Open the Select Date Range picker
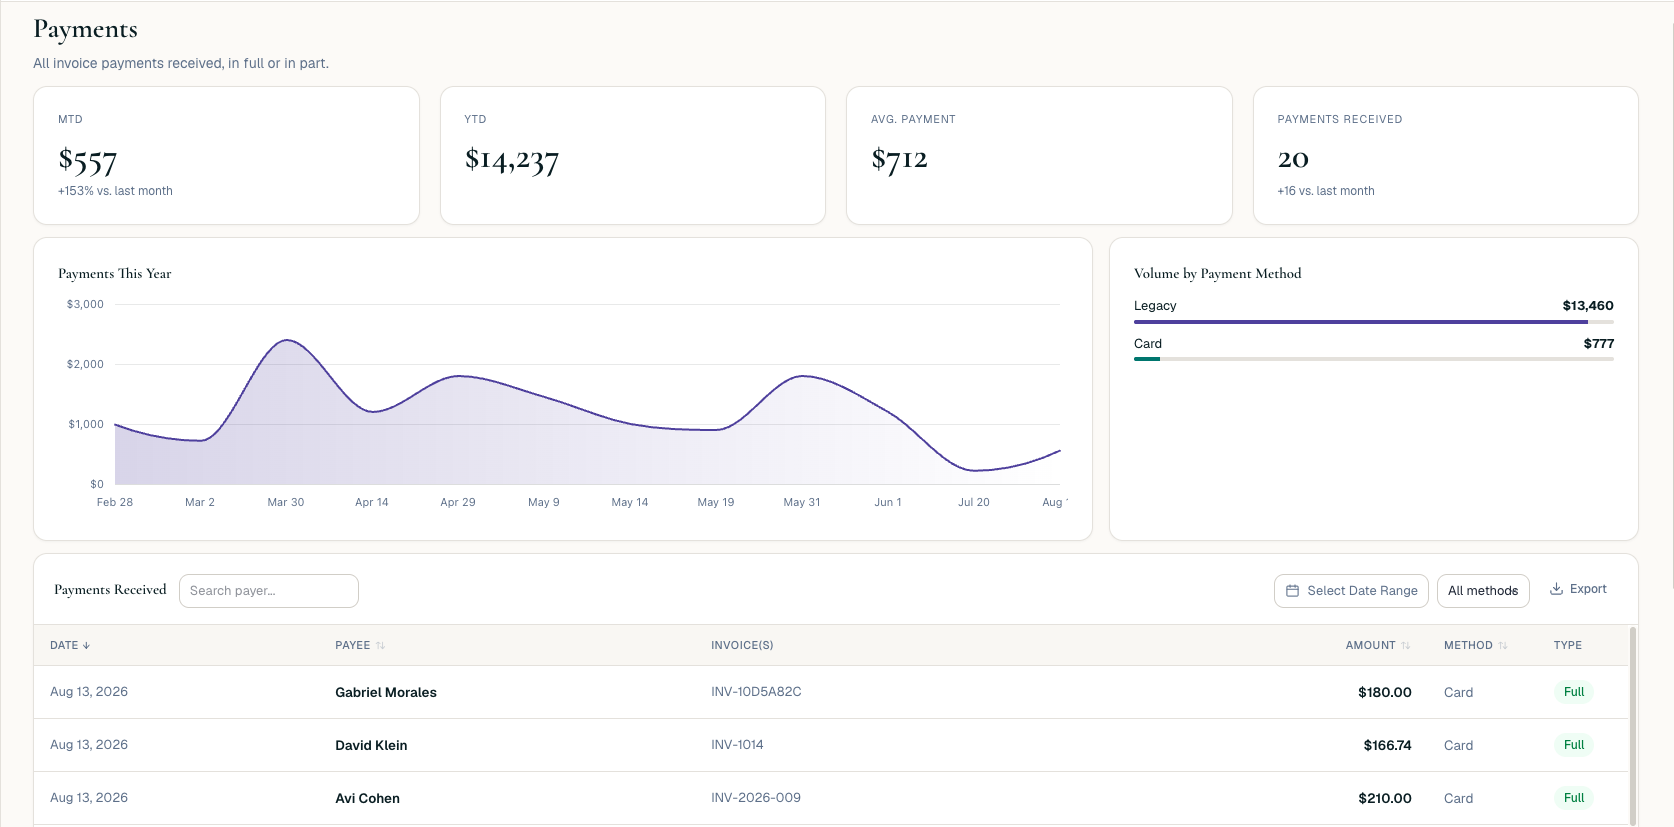The width and height of the screenshot is (1674, 827). tap(1351, 591)
